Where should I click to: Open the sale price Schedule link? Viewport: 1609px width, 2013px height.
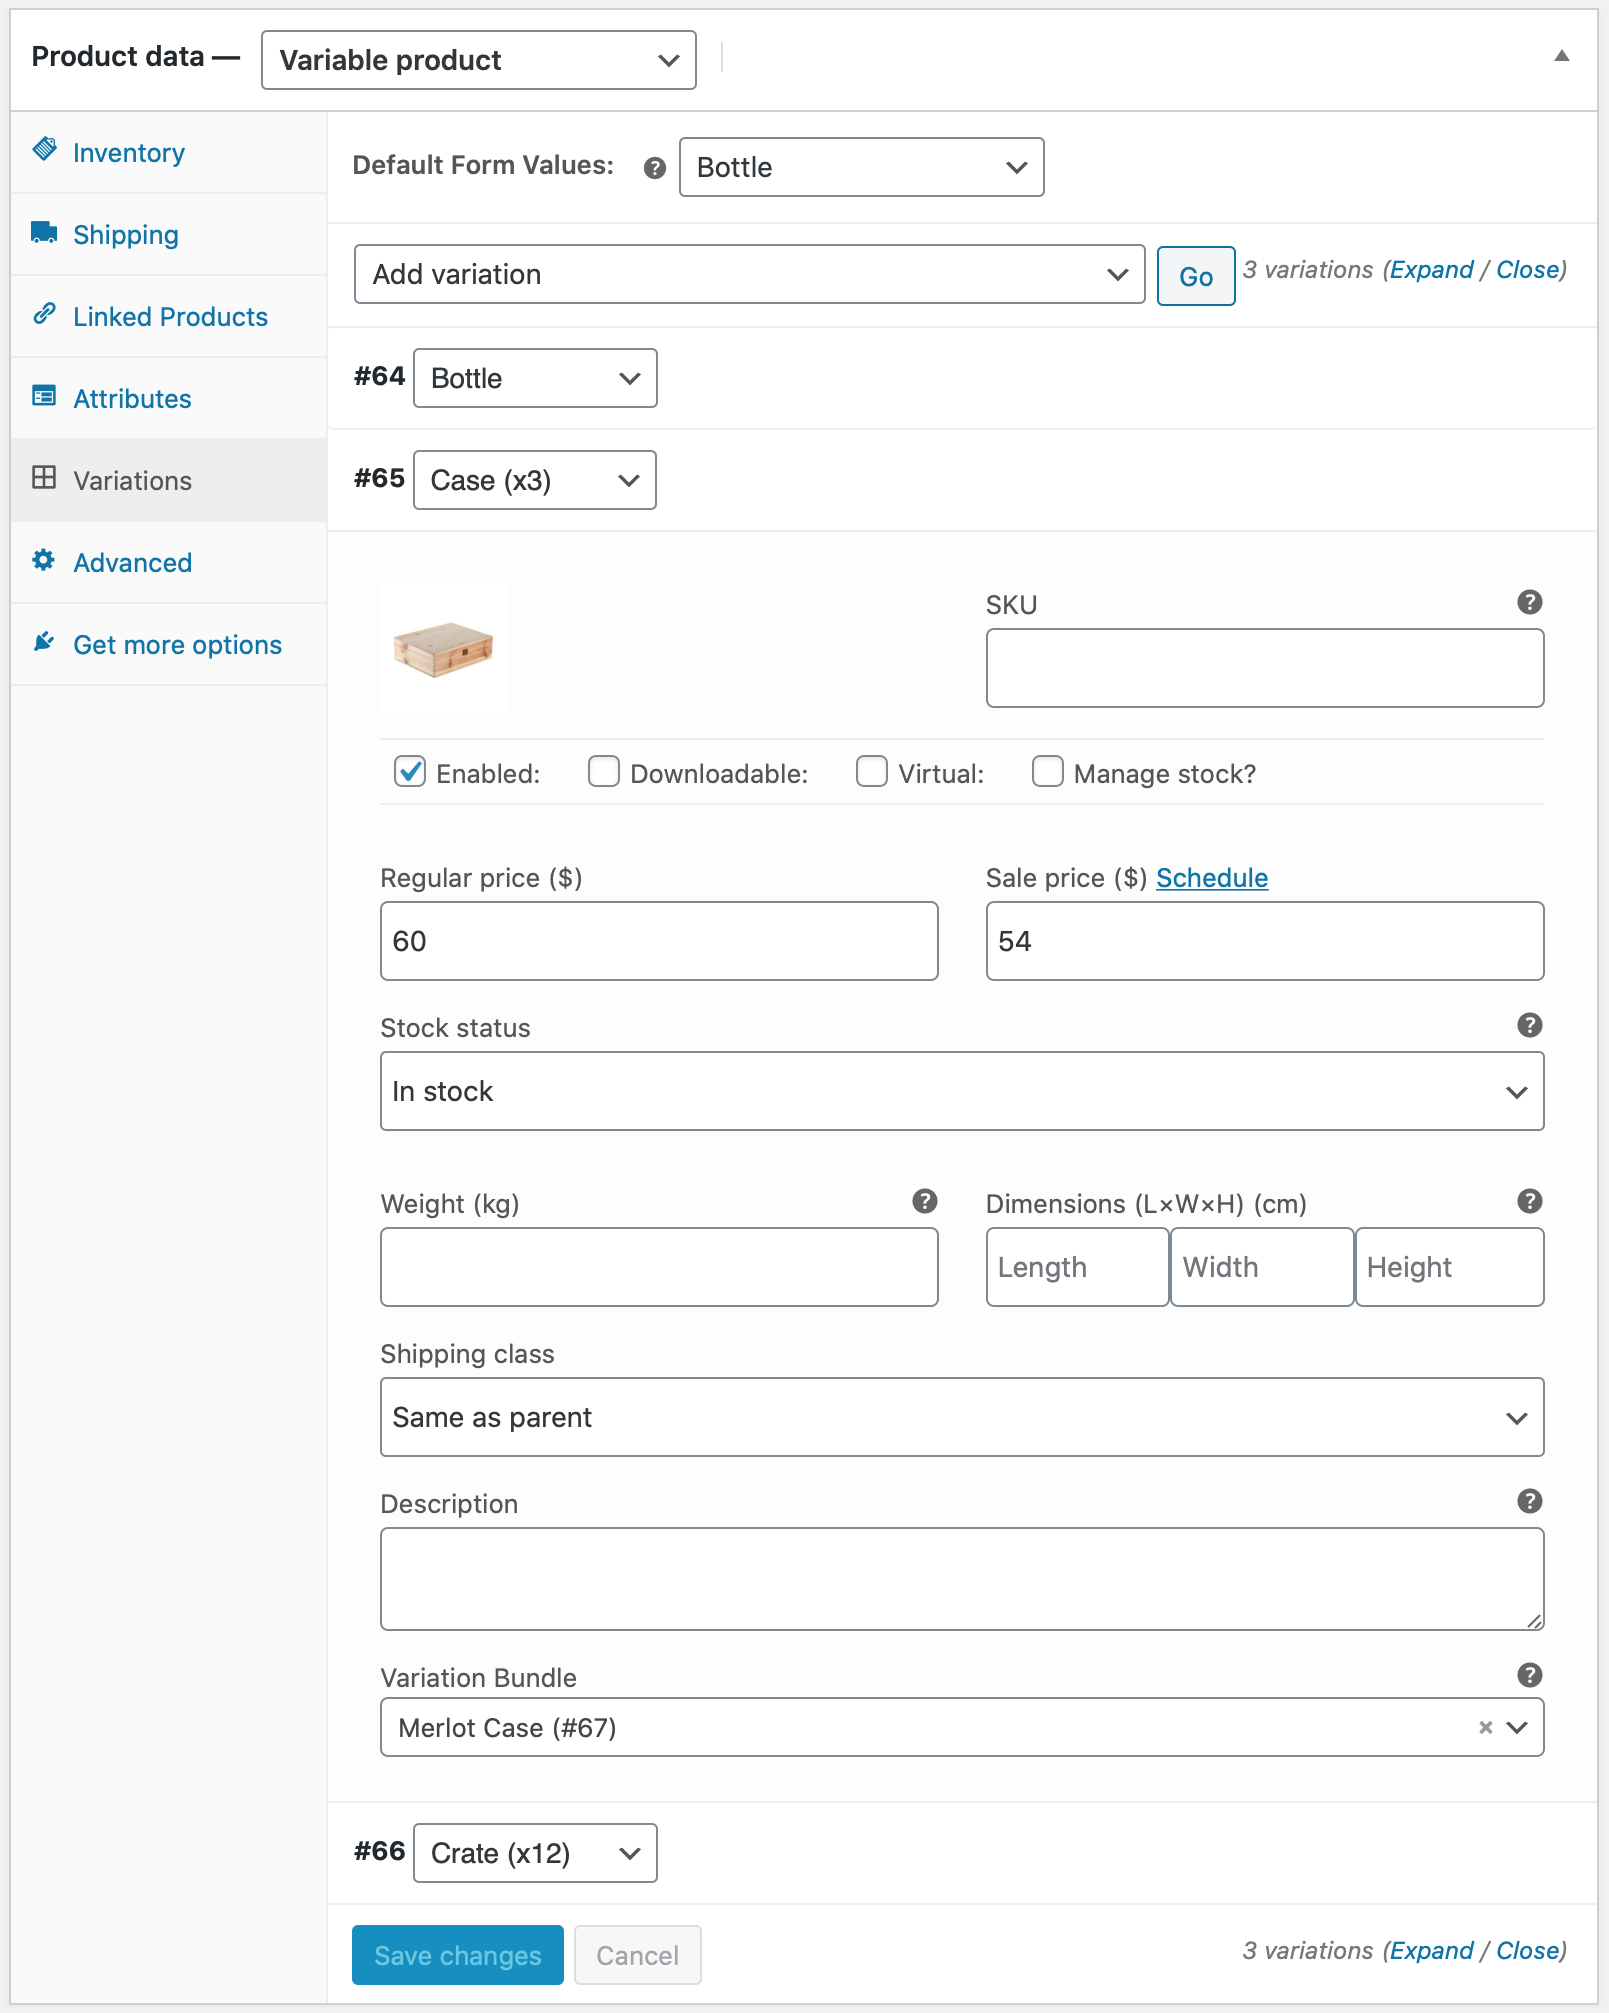point(1211,878)
